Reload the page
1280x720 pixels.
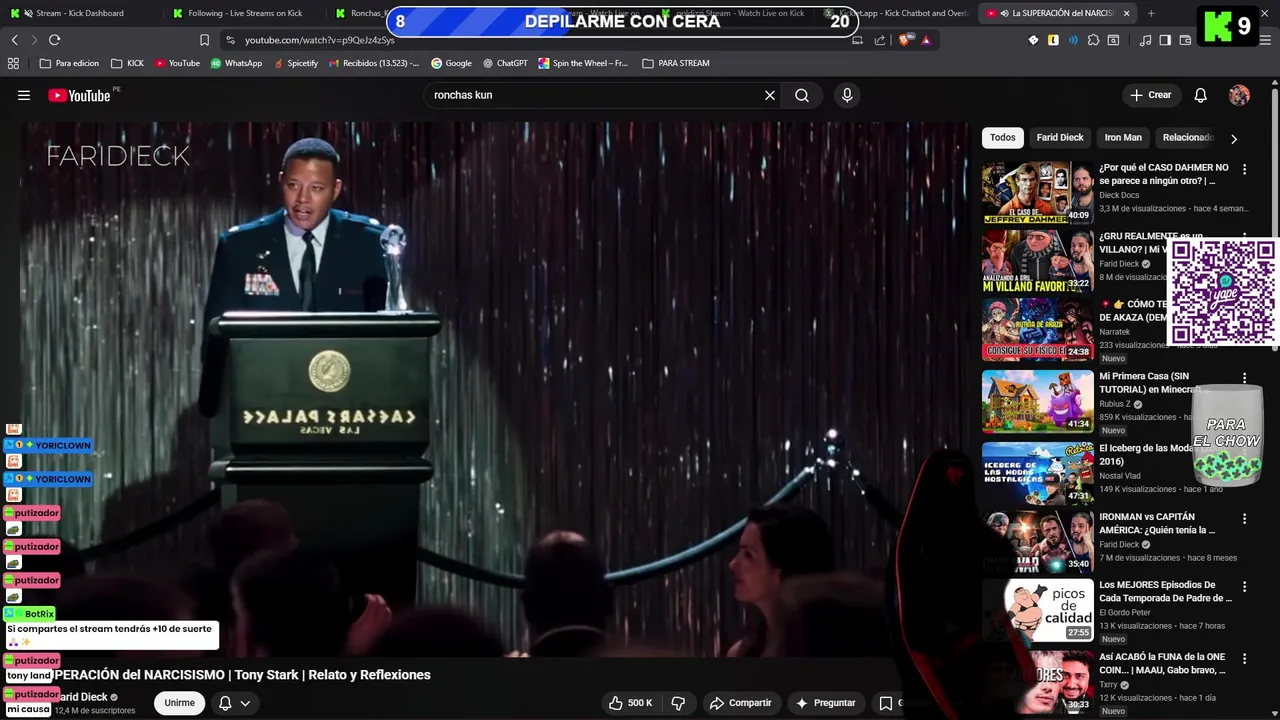54,40
